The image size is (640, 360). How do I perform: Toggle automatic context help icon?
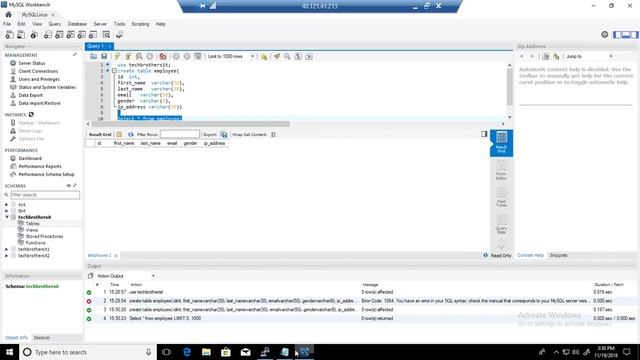(556, 56)
